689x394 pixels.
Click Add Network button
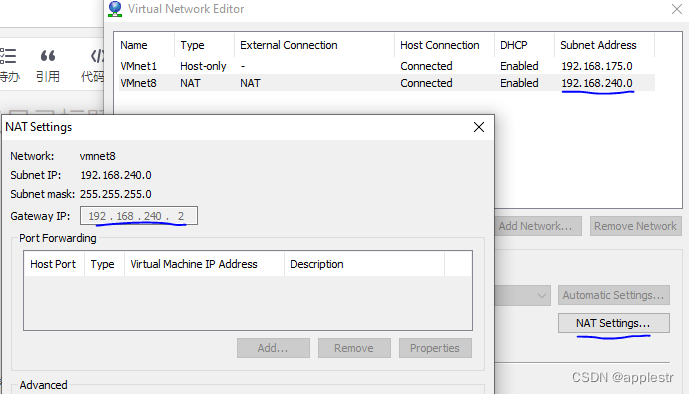point(537,226)
